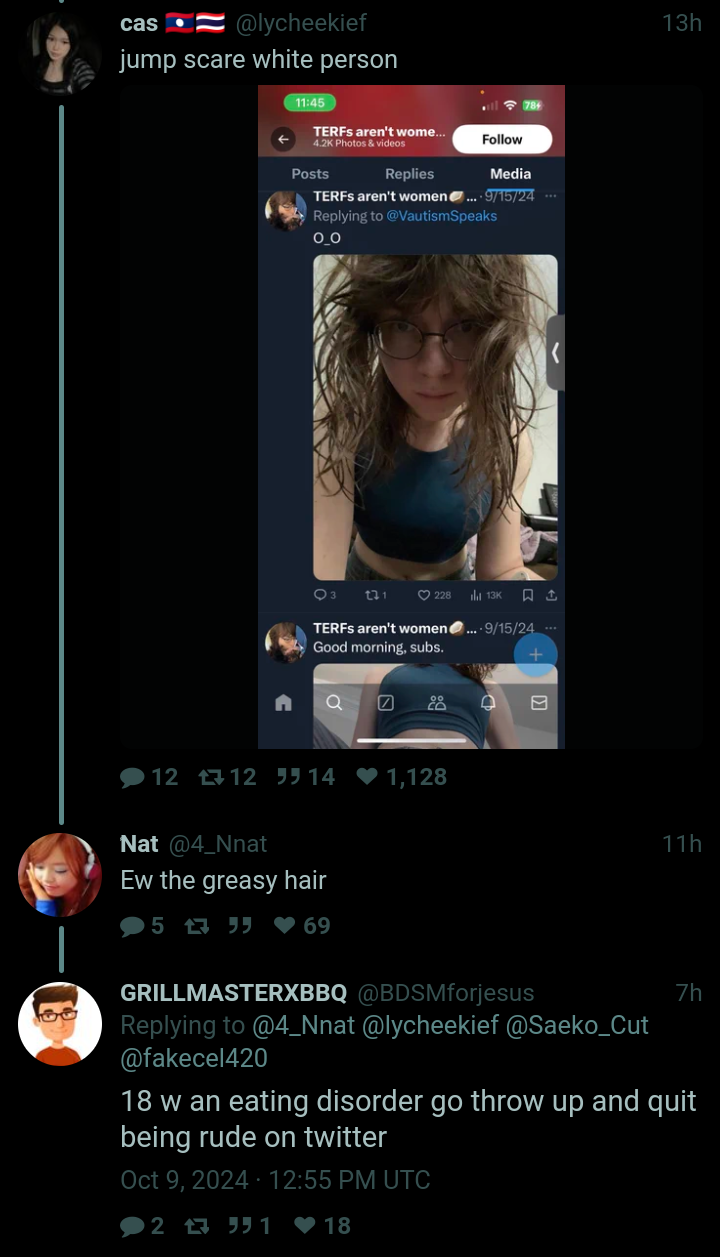The height and width of the screenshot is (1257, 720).
Task: Reply to GRILLMASTERXBBQ's post with 2 comments
Action: 142,1226
